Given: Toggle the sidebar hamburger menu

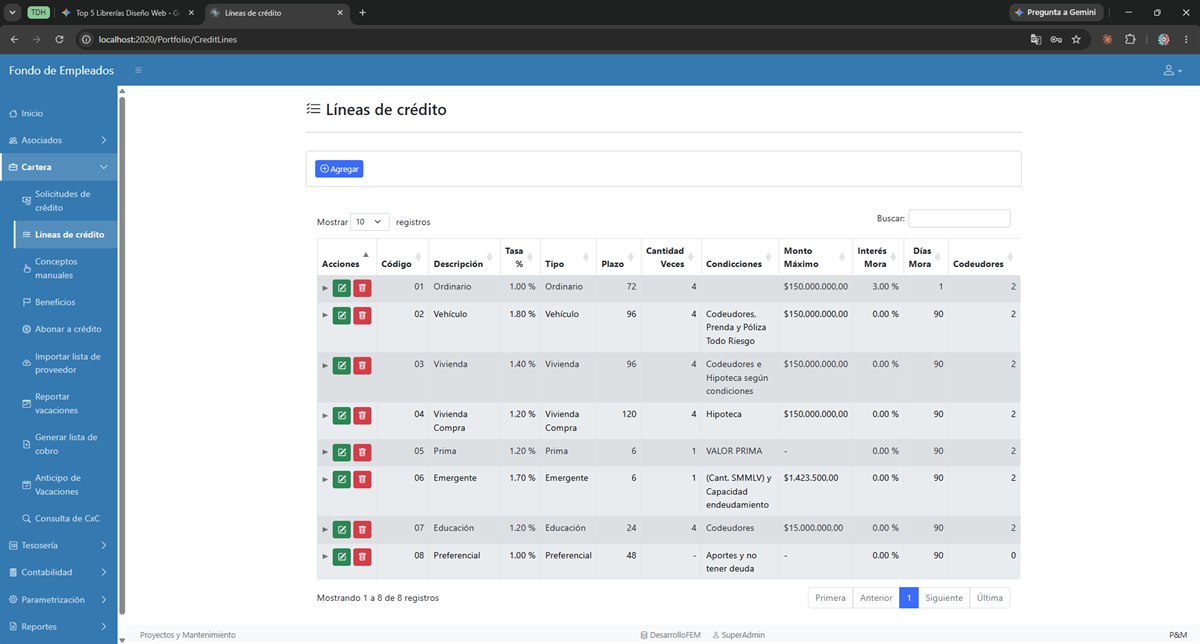Looking at the screenshot, I should [x=138, y=70].
